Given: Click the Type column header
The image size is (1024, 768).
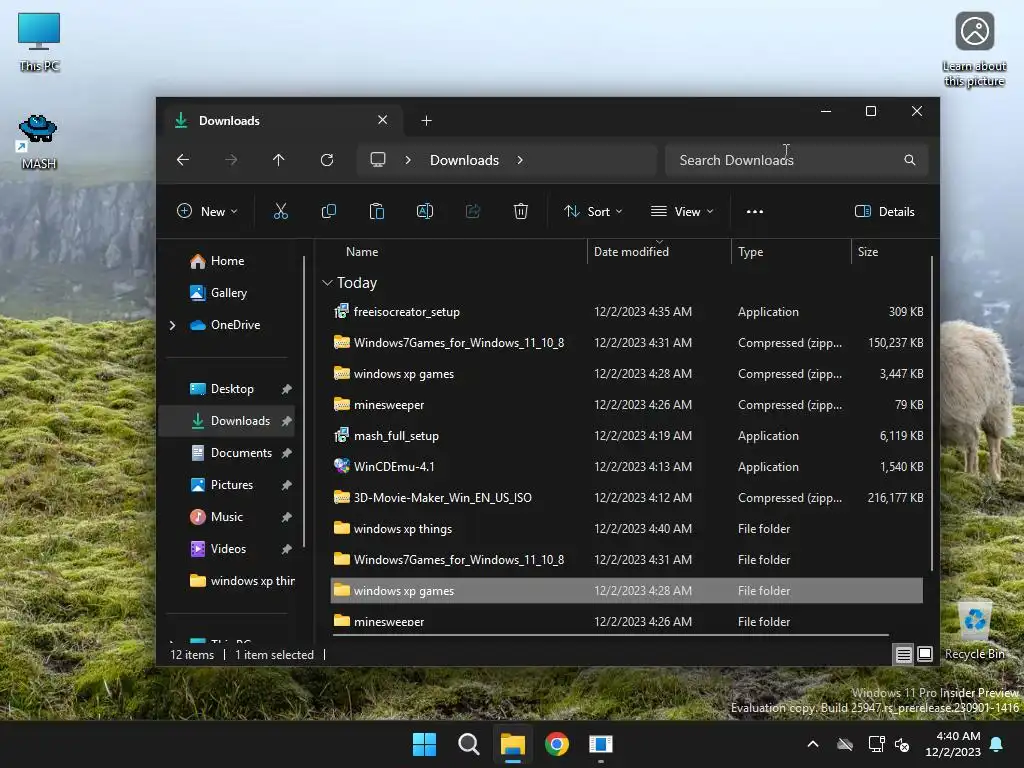Looking at the screenshot, I should point(750,251).
